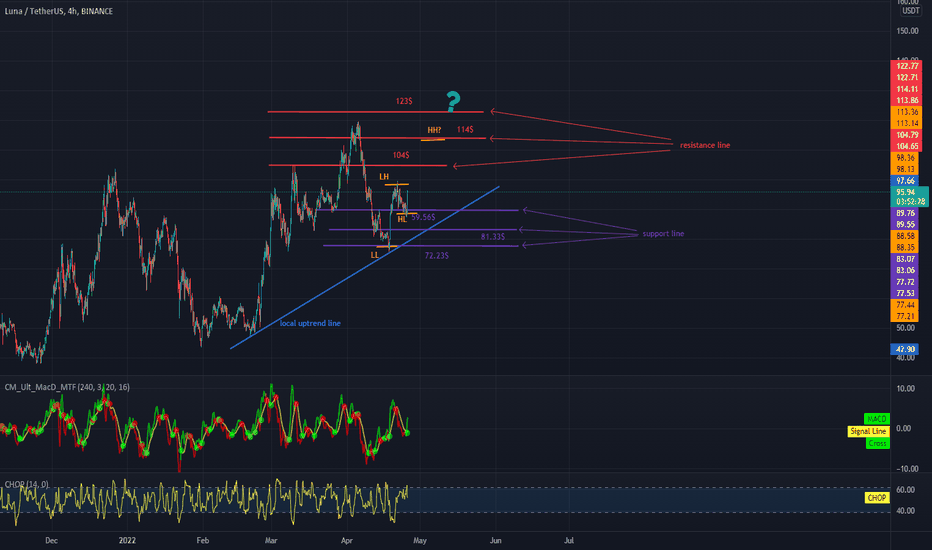The height and width of the screenshot is (550, 932).
Task: Click the 97.66 blue price label
Action: [905, 181]
